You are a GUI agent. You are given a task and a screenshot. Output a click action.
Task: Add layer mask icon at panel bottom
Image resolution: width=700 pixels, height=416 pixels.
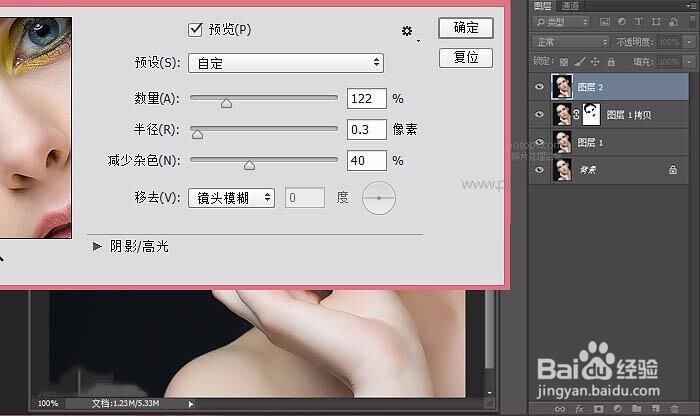[x=598, y=408]
